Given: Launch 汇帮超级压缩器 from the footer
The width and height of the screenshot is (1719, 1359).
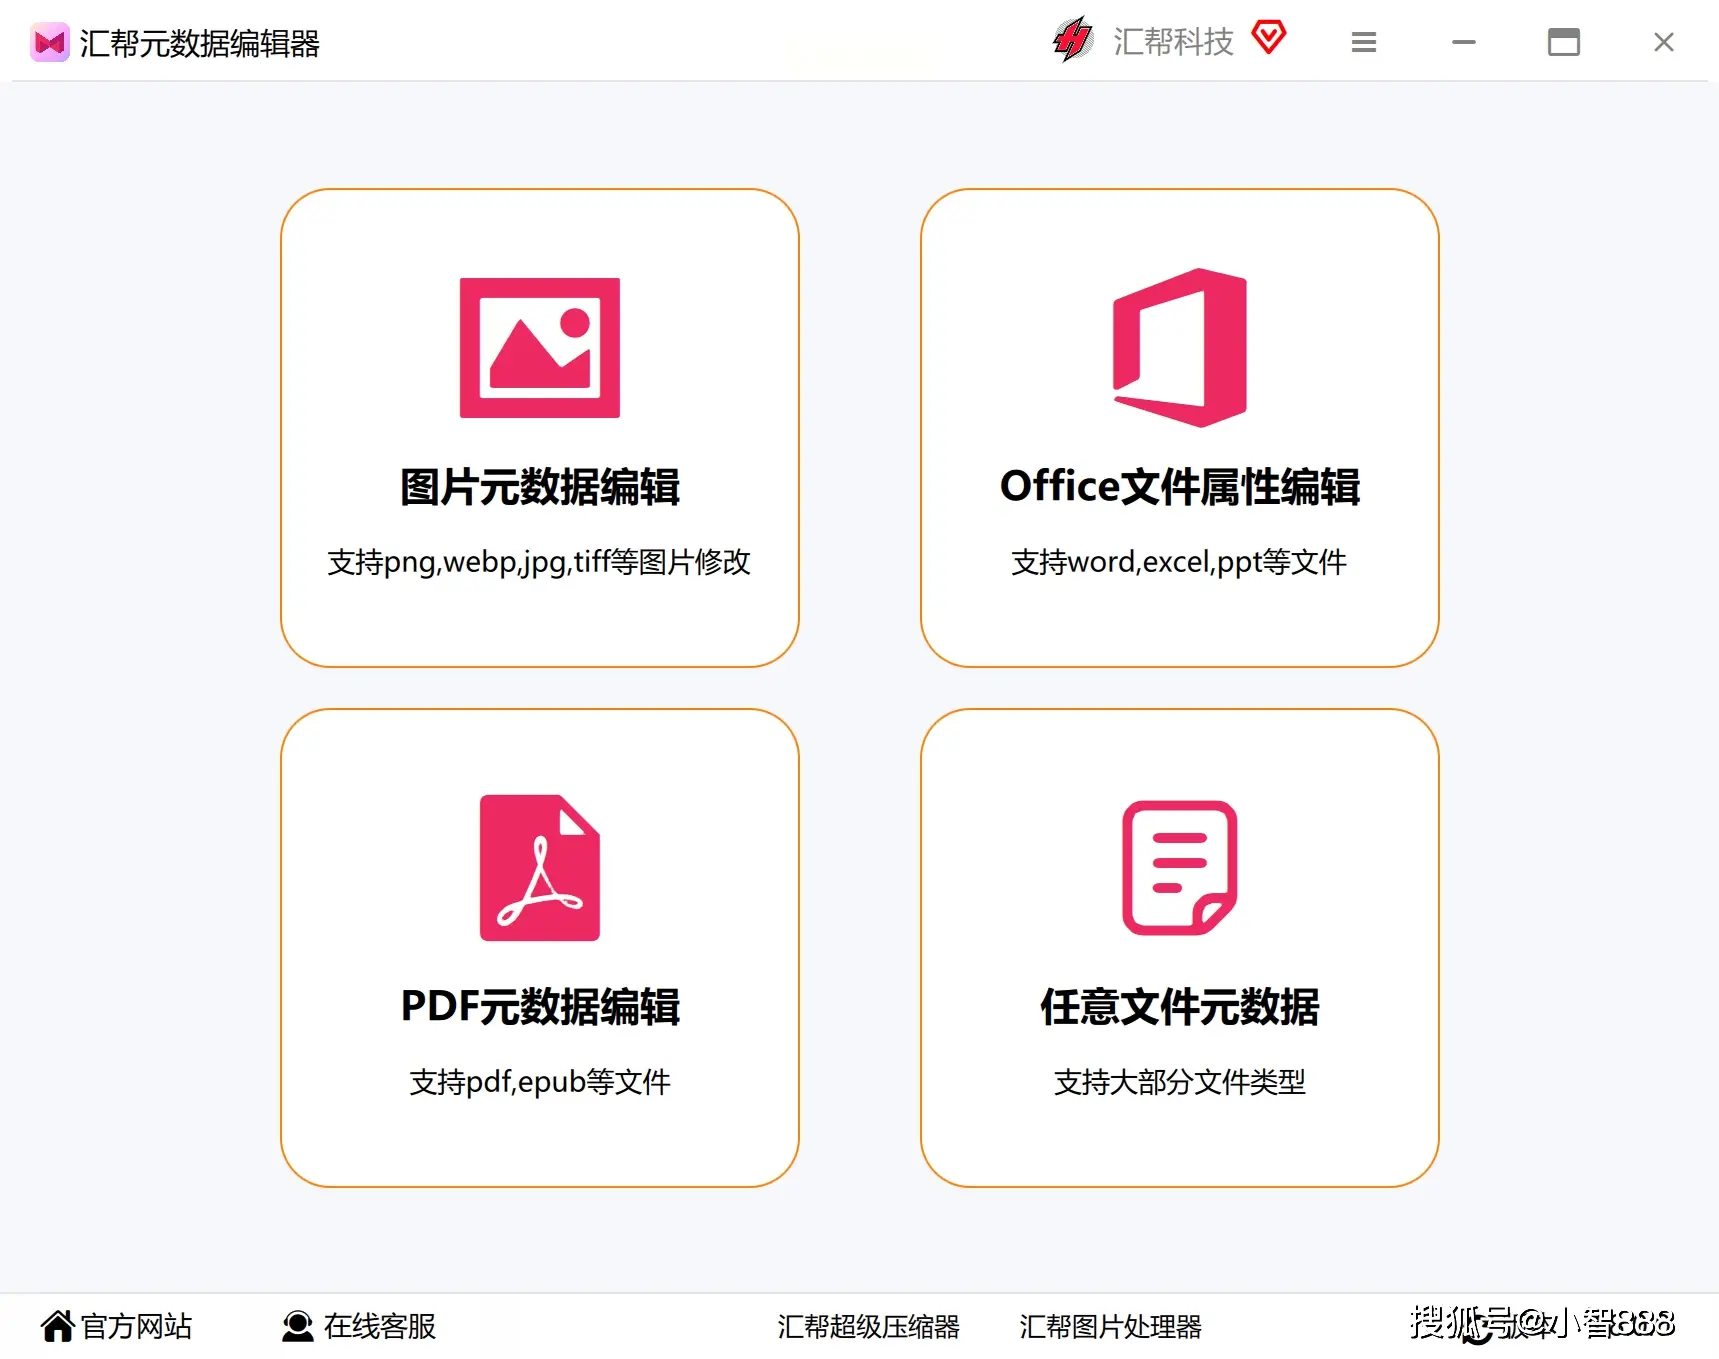Looking at the screenshot, I should [x=869, y=1327].
